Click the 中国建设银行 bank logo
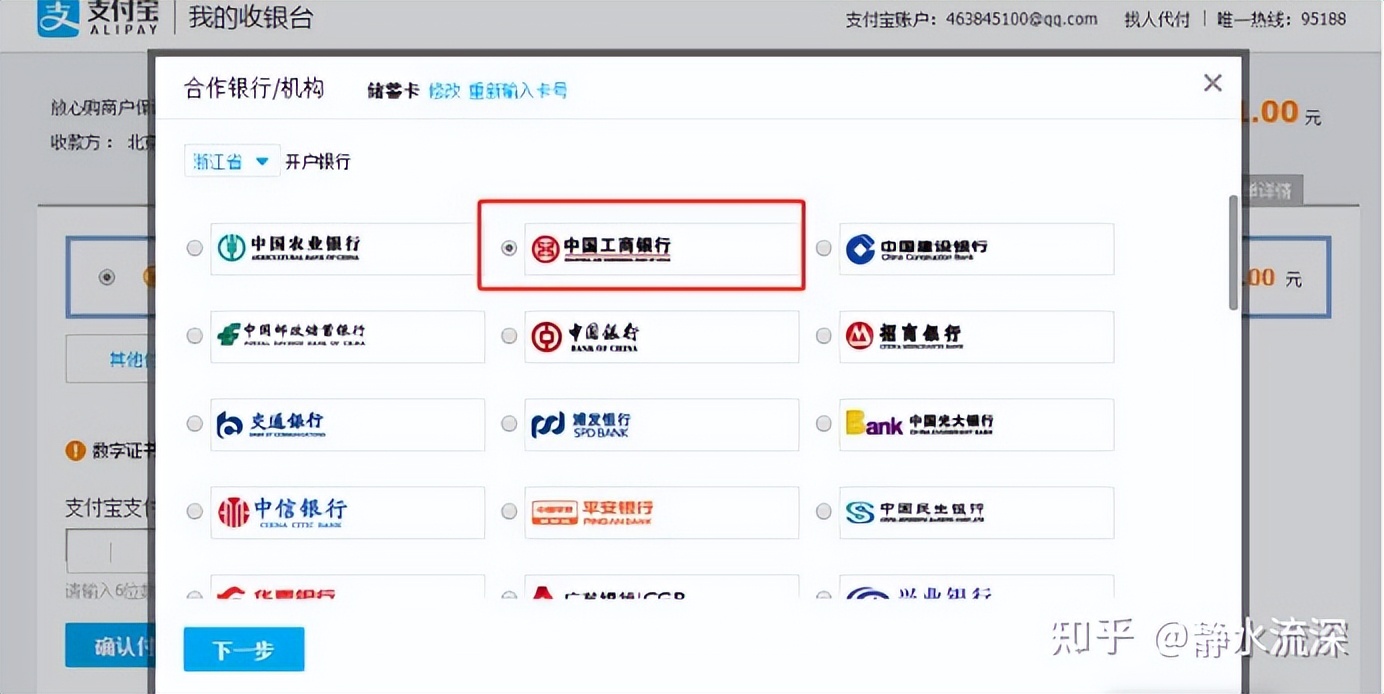This screenshot has height=694, width=1384. point(919,247)
